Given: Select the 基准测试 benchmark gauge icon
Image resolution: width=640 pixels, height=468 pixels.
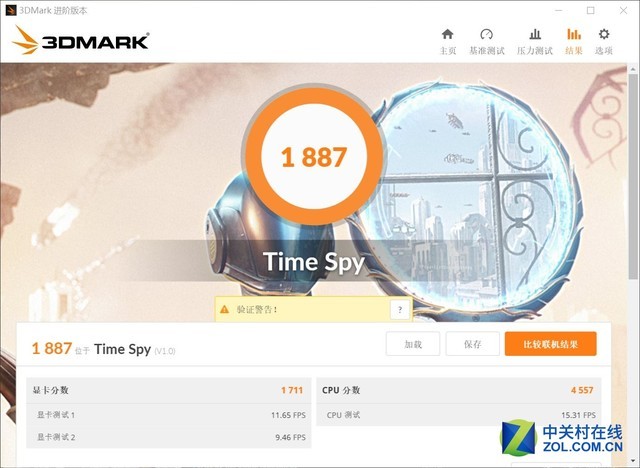Looking at the screenshot, I should [x=487, y=34].
